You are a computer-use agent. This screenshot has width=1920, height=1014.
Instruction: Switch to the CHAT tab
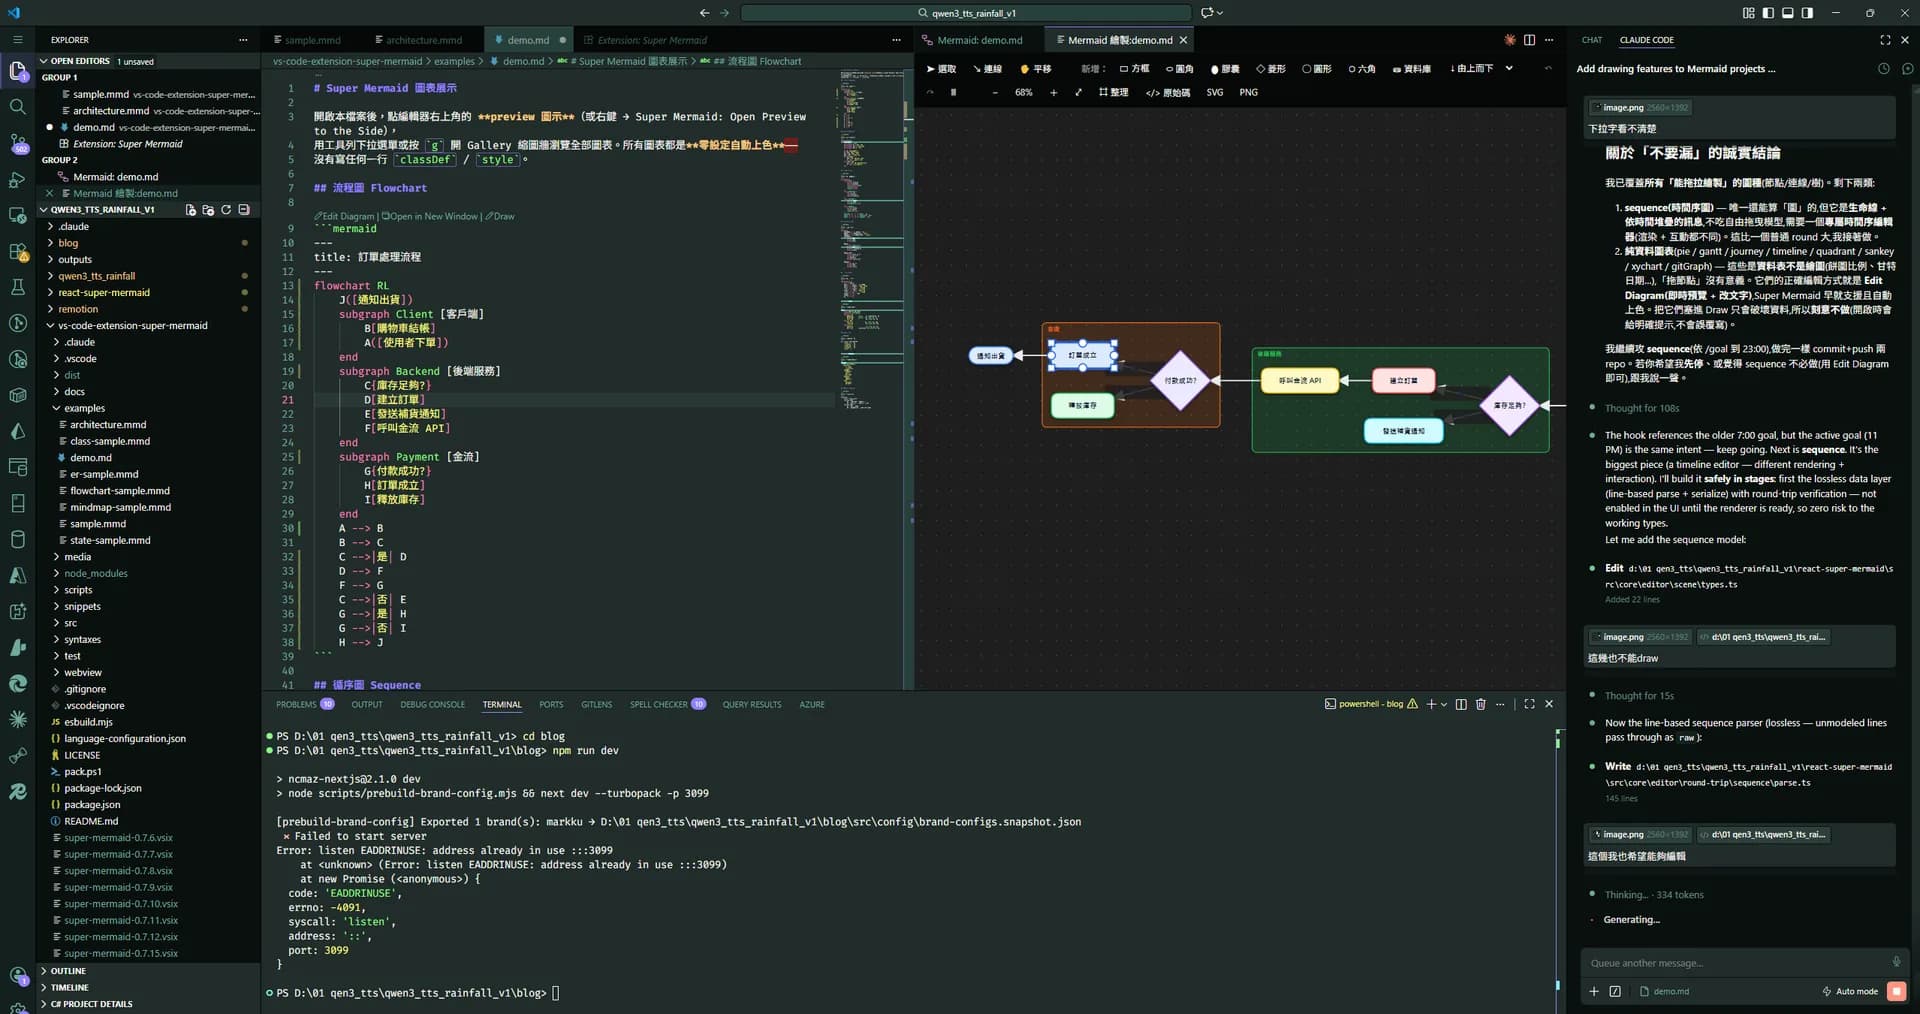[x=1591, y=40]
